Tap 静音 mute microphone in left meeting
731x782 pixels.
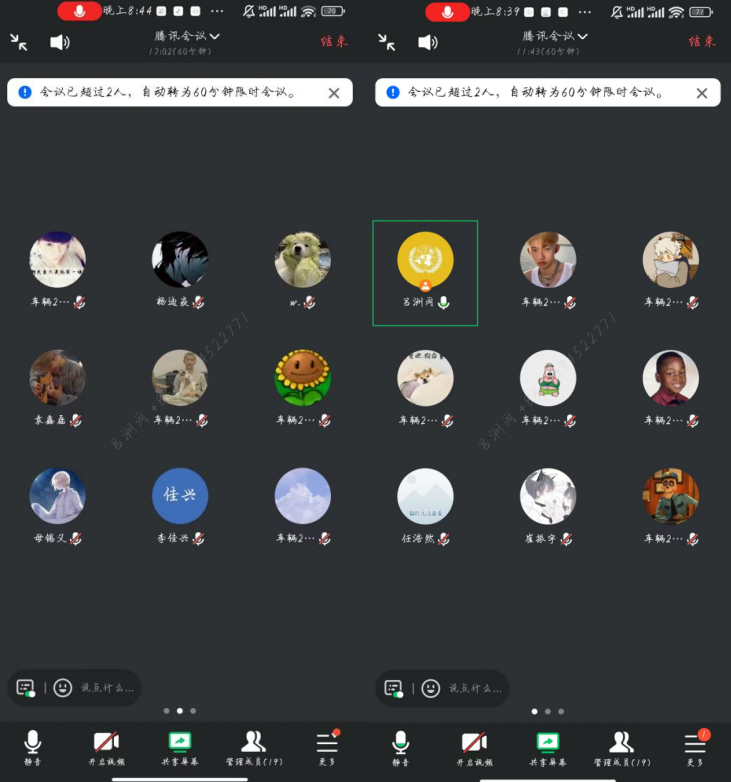33,746
